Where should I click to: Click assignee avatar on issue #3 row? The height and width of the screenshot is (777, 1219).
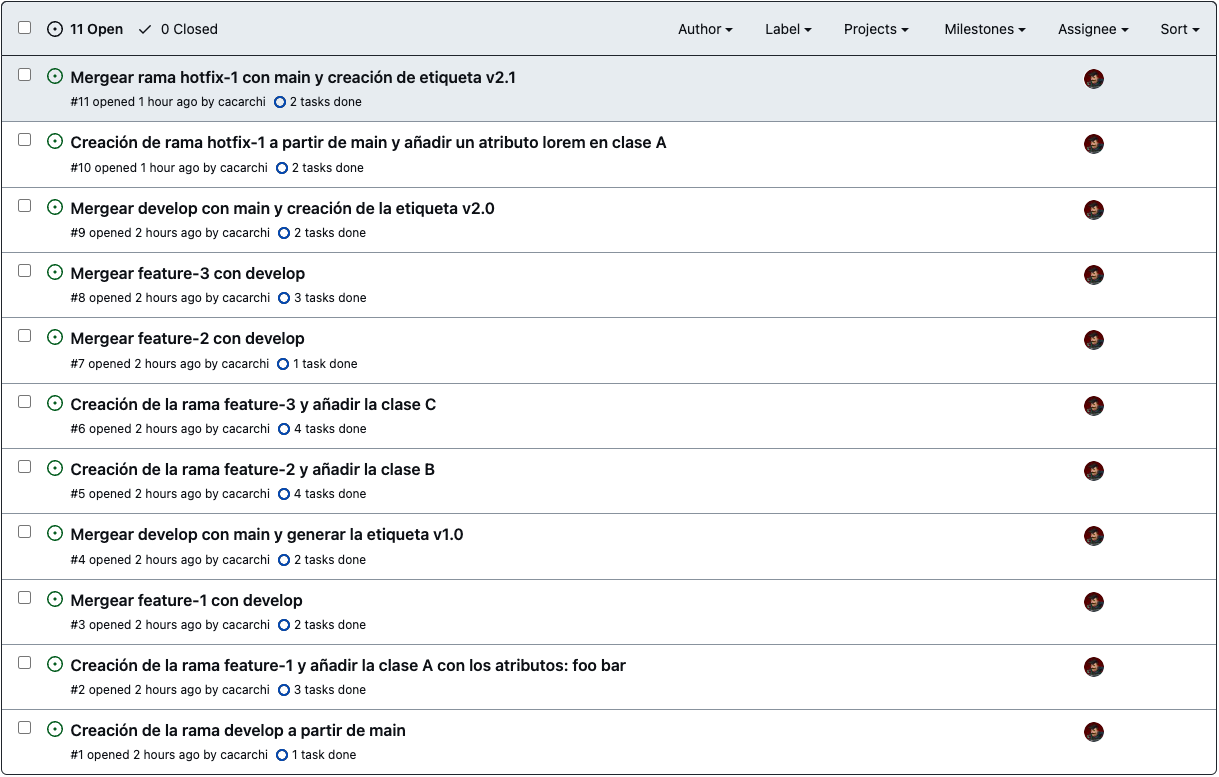(1094, 602)
